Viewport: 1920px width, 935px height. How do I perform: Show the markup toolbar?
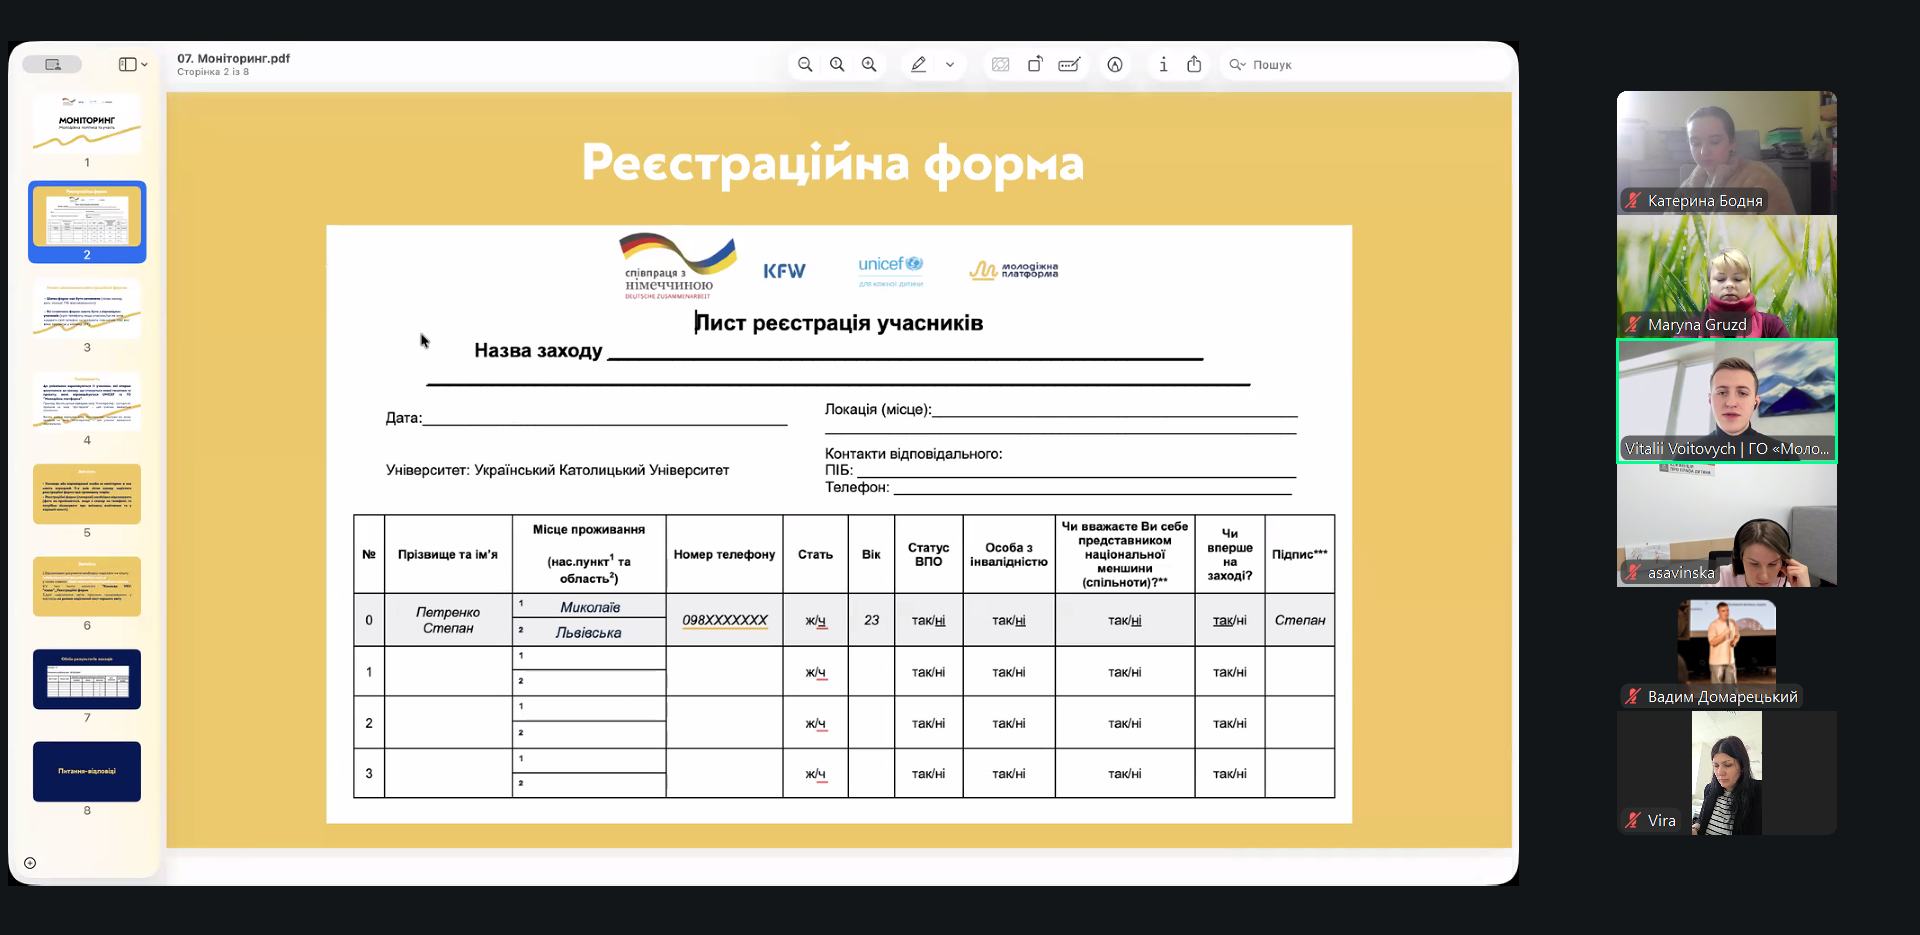coord(1115,65)
